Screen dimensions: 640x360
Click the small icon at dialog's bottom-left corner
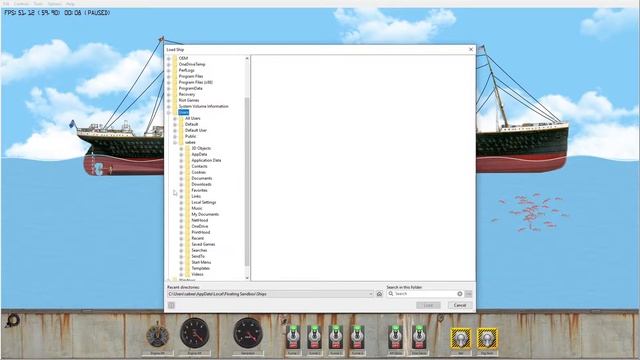(171, 305)
